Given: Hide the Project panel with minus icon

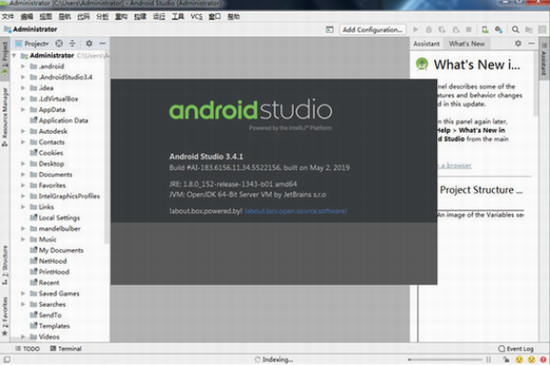Looking at the screenshot, I should [102, 43].
